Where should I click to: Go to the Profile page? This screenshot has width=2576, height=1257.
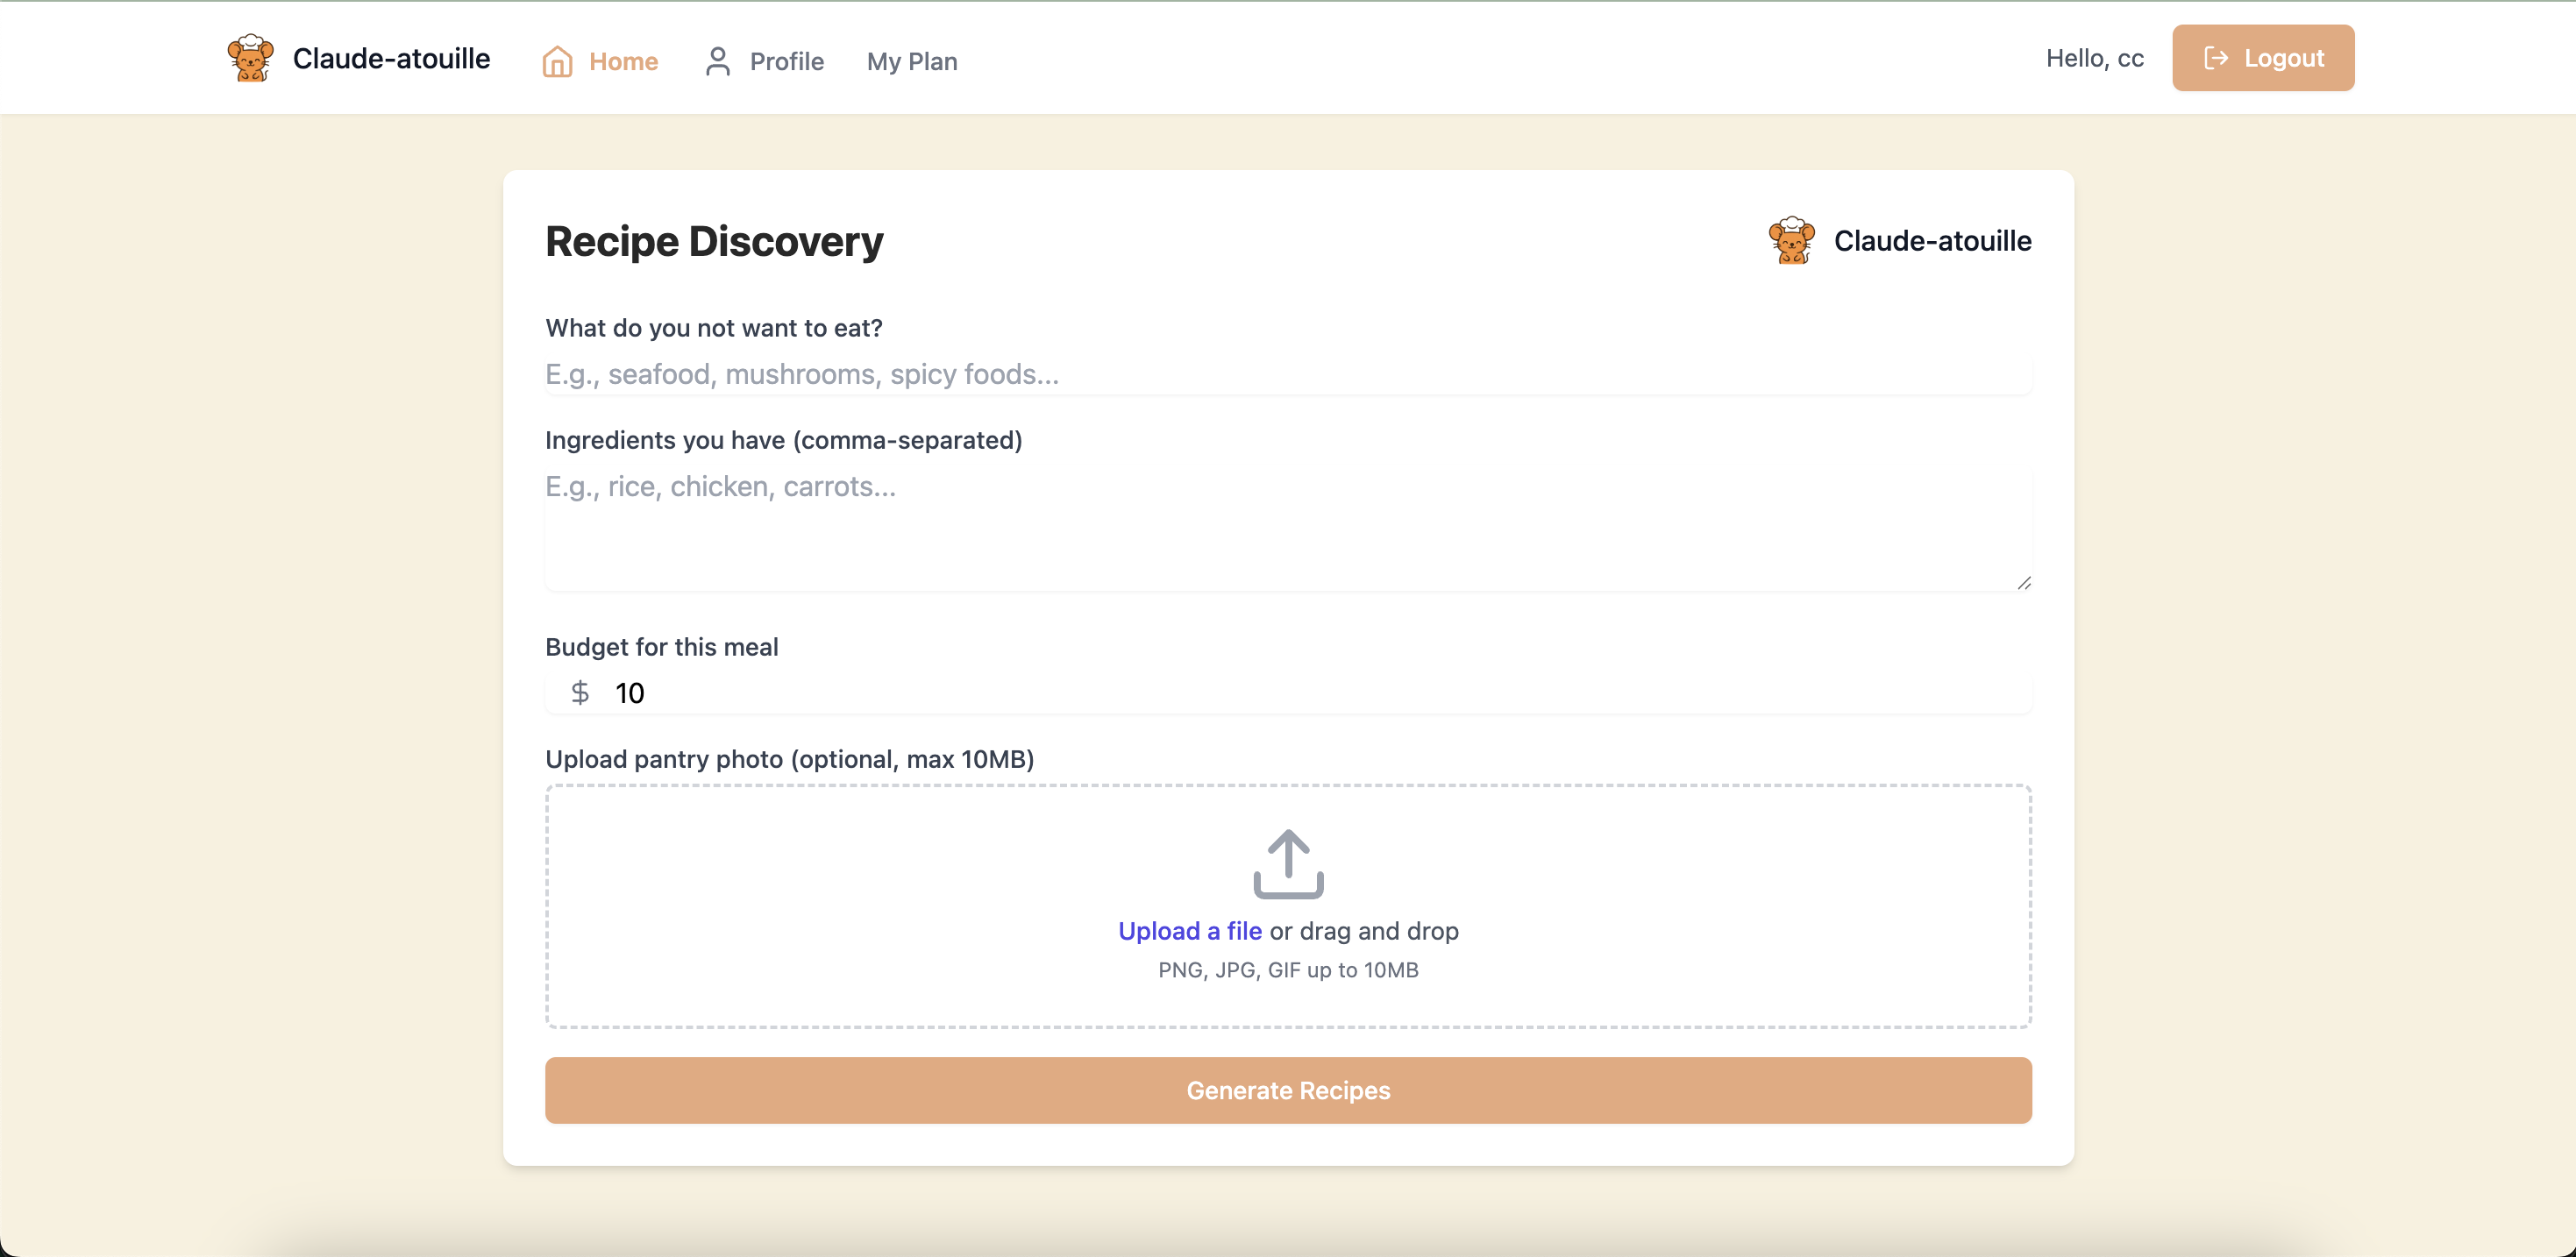click(x=786, y=61)
